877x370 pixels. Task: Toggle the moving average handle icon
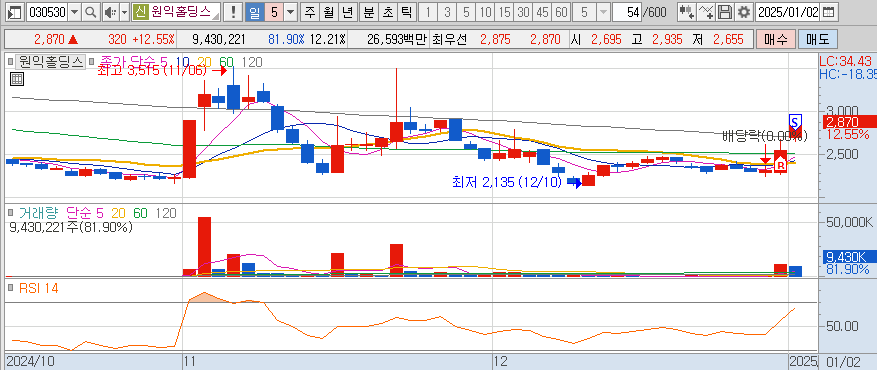92,60
